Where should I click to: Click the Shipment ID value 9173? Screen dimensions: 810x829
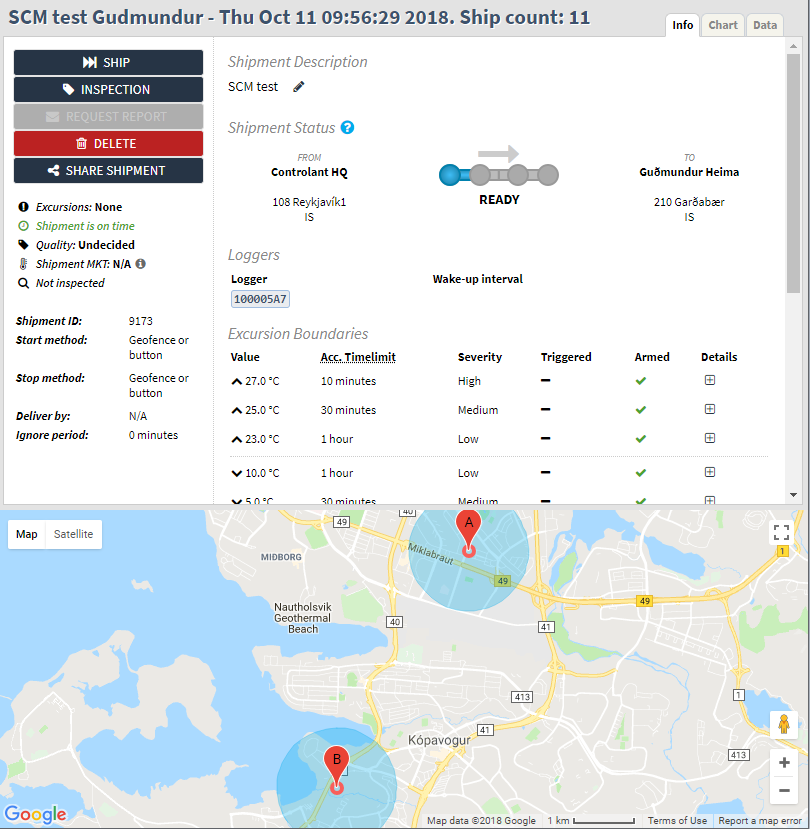pyautogui.click(x=141, y=321)
